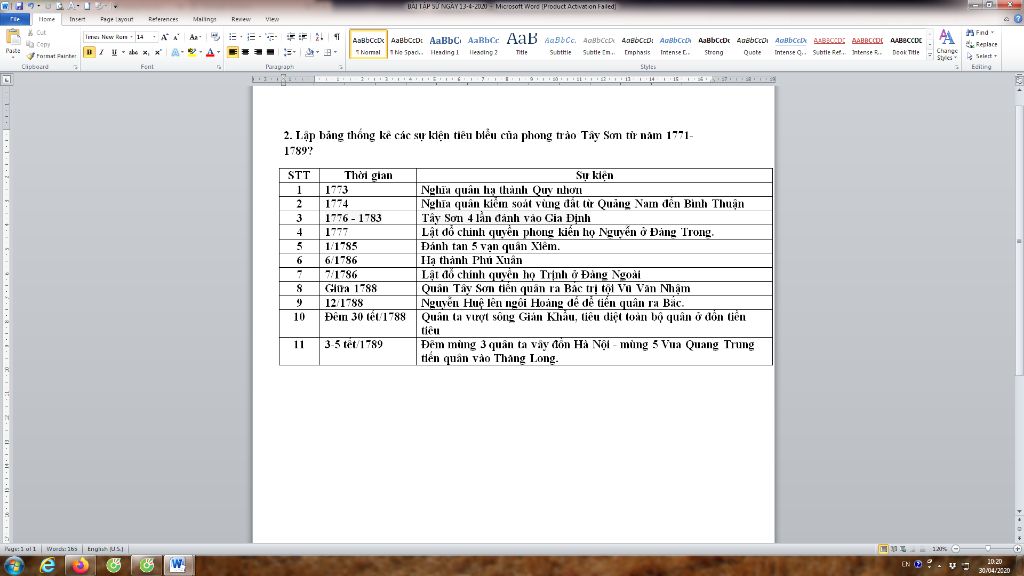Apply the No Spacing style
The width and height of the screenshot is (1024, 576).
(406, 44)
